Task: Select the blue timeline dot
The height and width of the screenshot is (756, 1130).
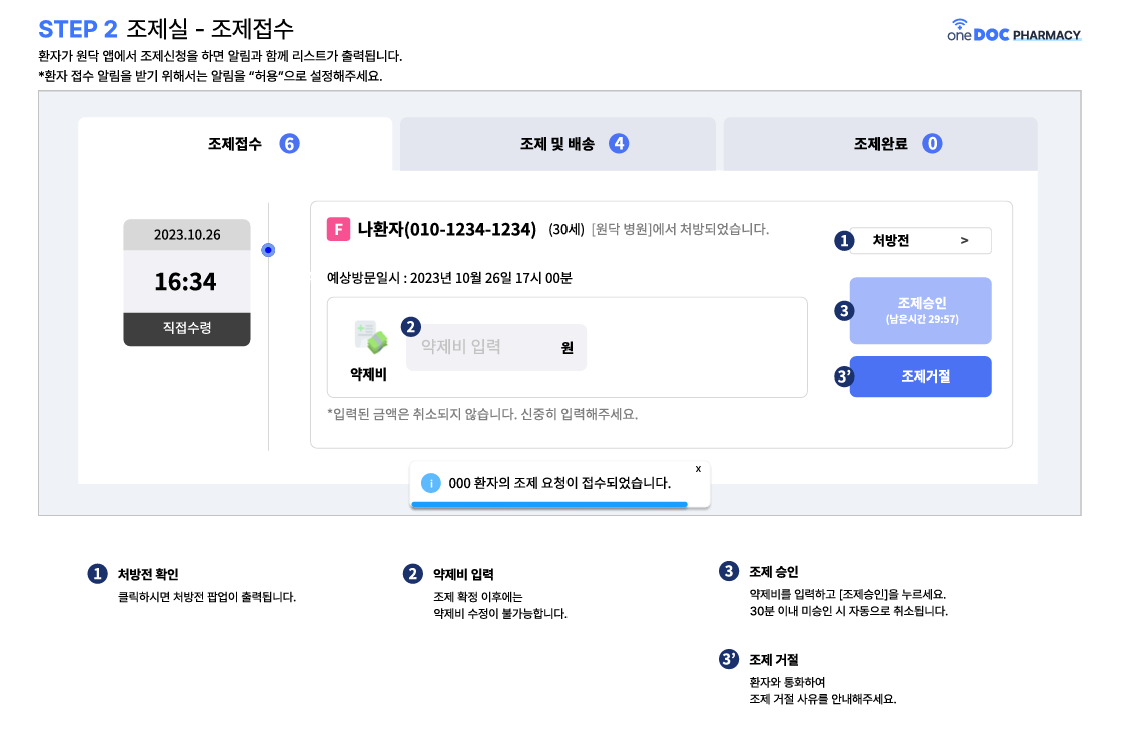Action: [268, 250]
